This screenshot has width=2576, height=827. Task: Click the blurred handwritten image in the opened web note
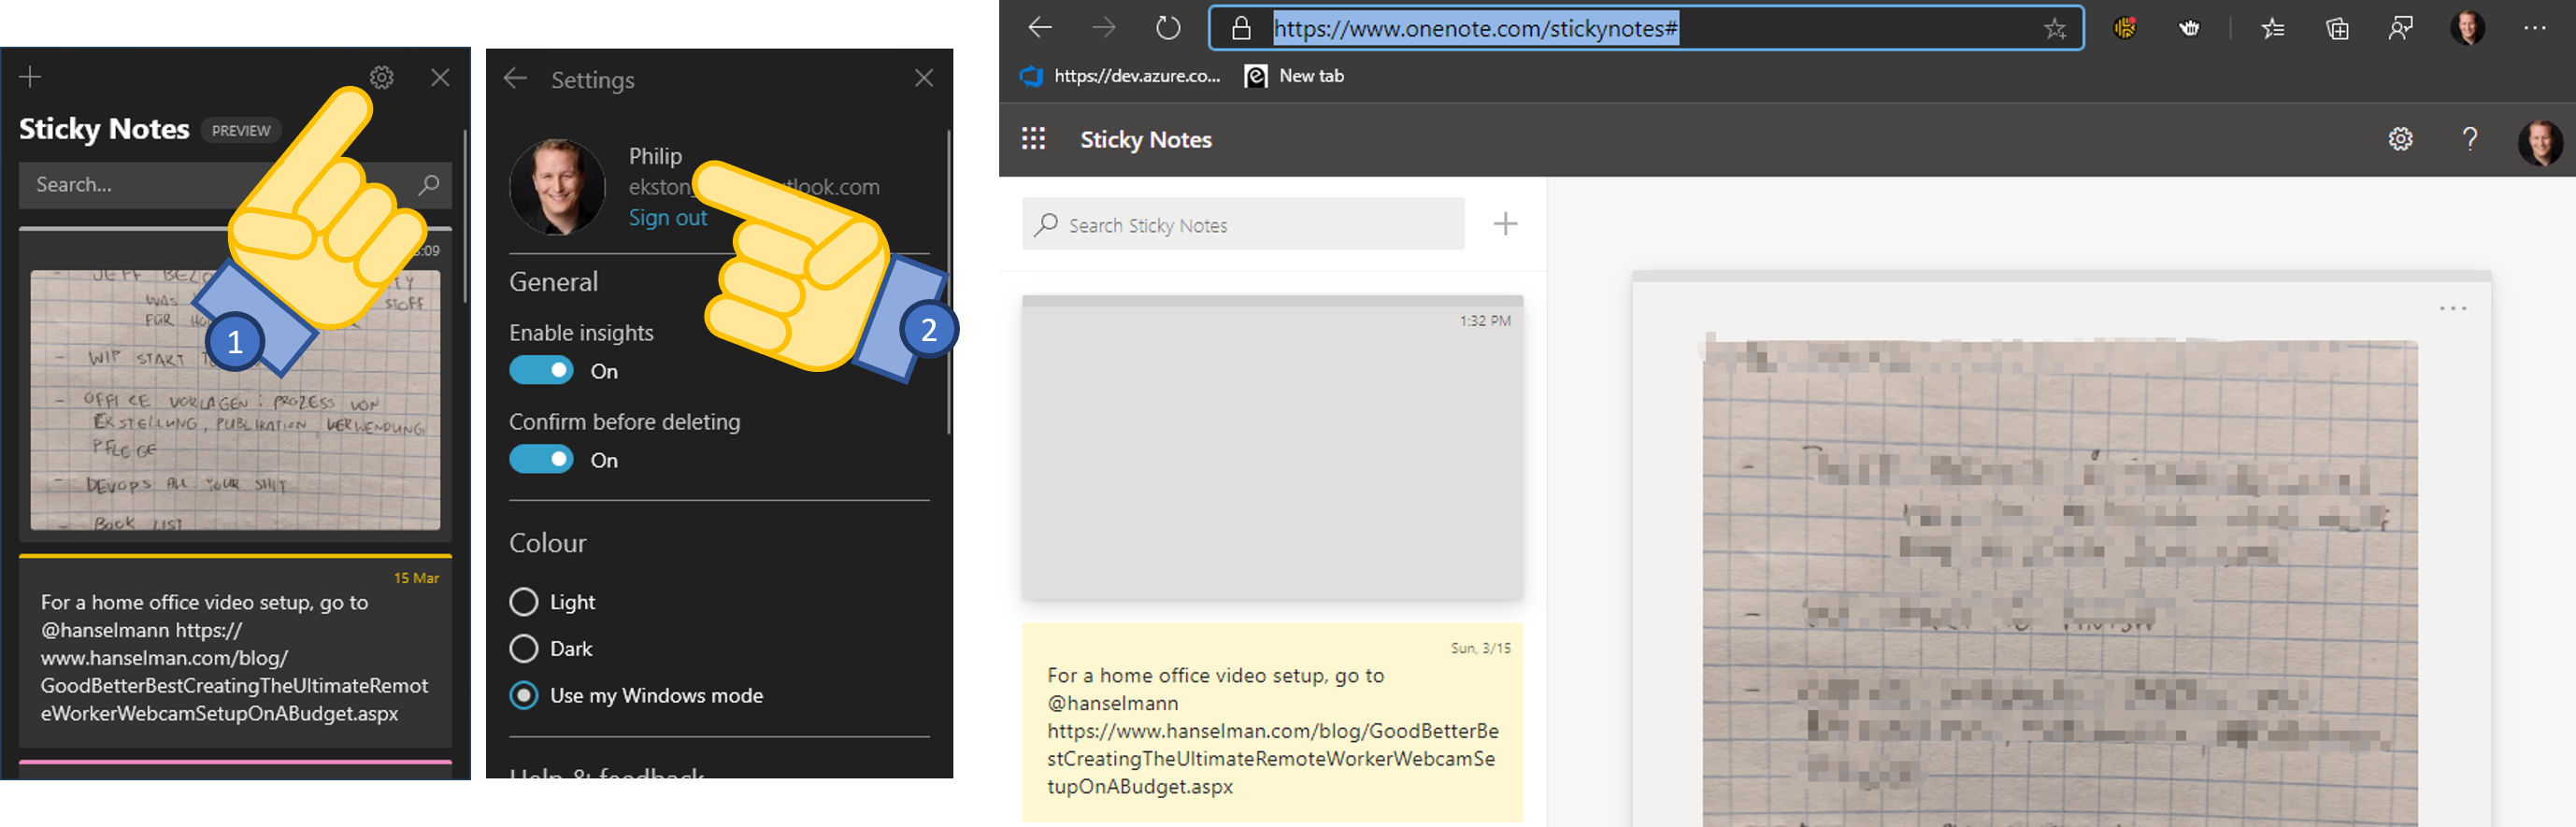pos(2060,584)
